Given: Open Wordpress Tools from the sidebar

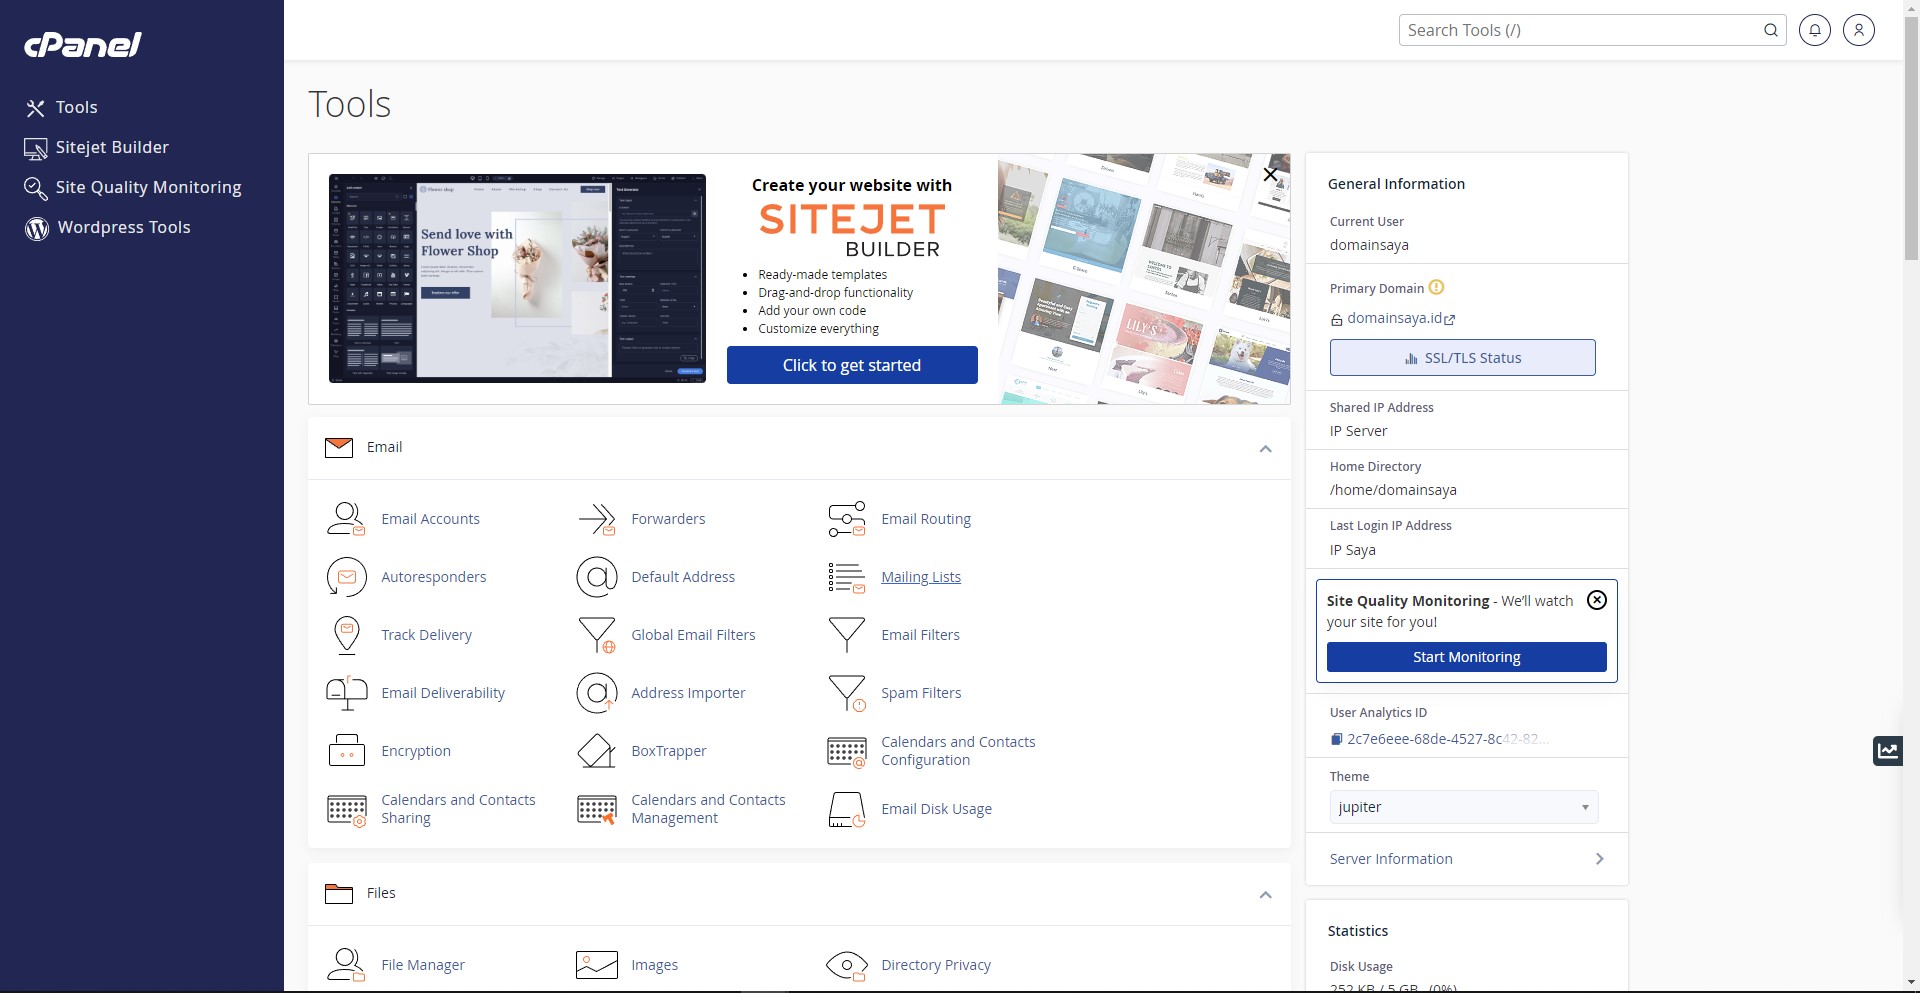Looking at the screenshot, I should pos(123,227).
